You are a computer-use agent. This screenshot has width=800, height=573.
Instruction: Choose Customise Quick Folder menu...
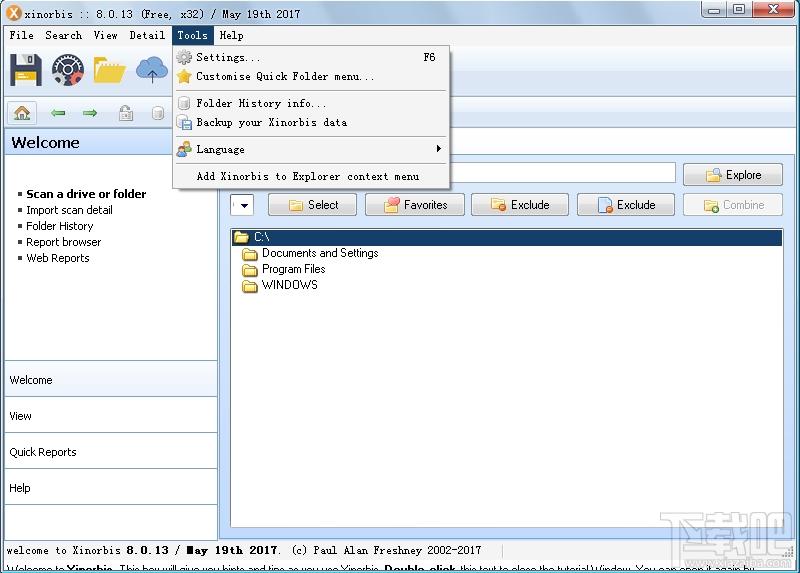pos(311,77)
